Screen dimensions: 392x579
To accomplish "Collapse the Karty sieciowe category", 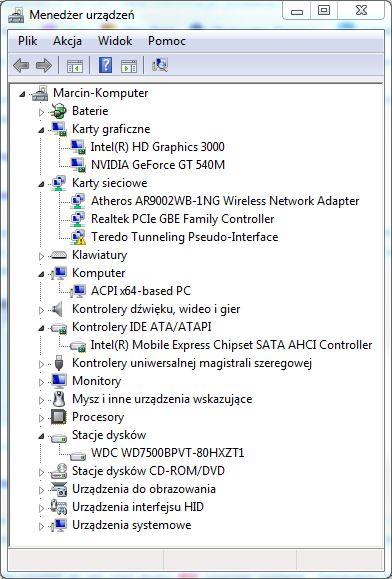I will pos(41,184).
